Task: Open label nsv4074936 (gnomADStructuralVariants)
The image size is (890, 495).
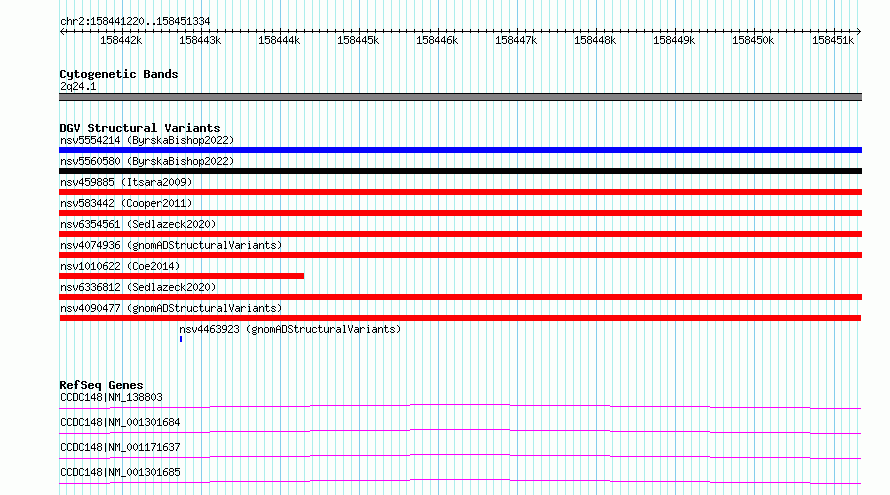Action: point(171,245)
